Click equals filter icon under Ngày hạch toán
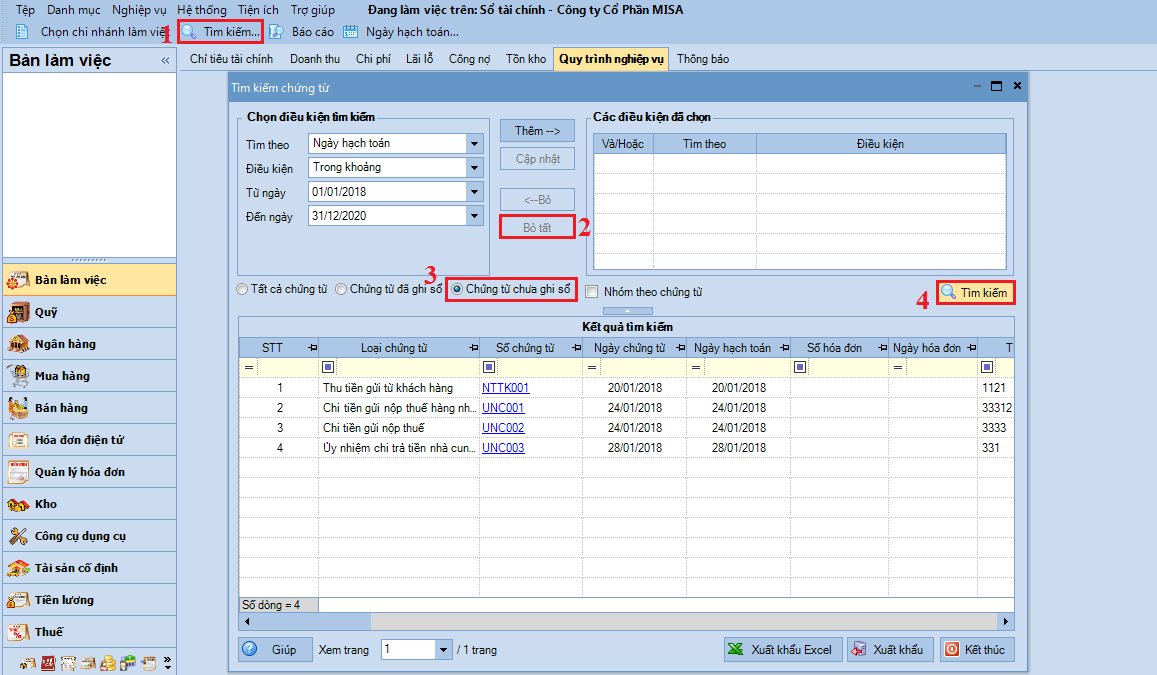1157x675 pixels. (696, 367)
